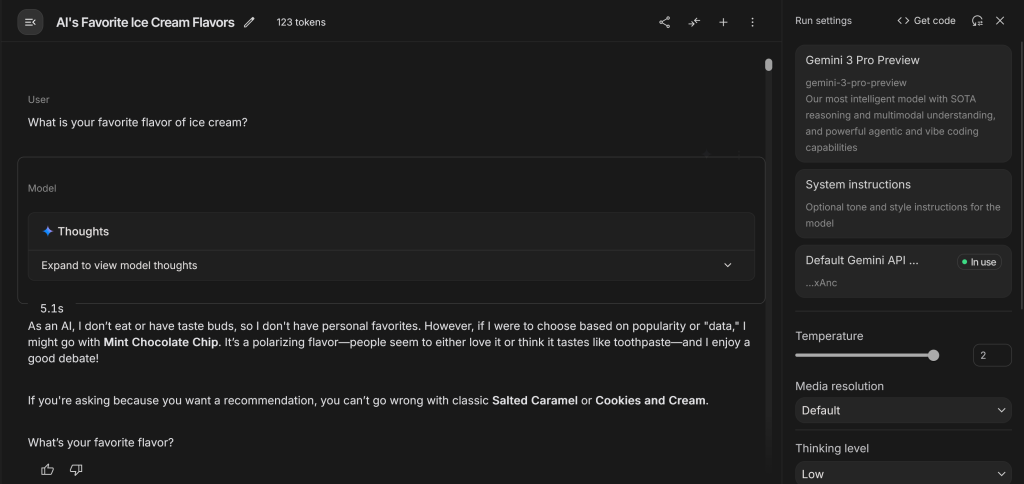Click the pencil icon to rename the chat title
Image resolution: width=1024 pixels, height=484 pixels.
(249, 22)
